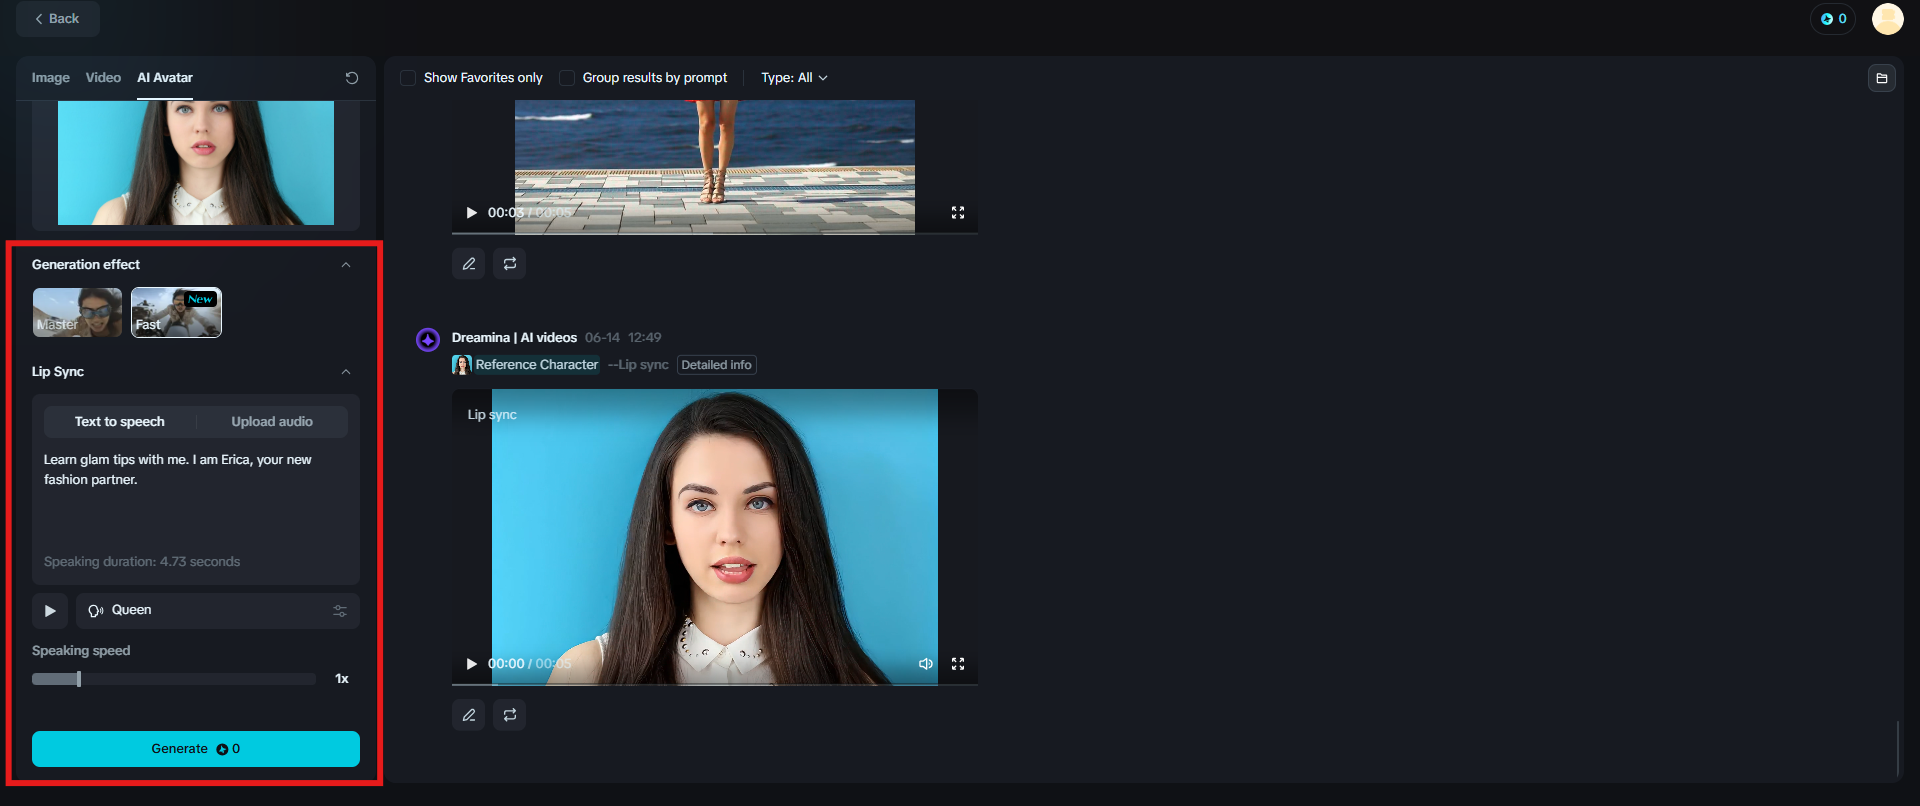Image resolution: width=1920 pixels, height=806 pixels.
Task: Enable Show Favorites only checkbox
Action: click(x=408, y=78)
